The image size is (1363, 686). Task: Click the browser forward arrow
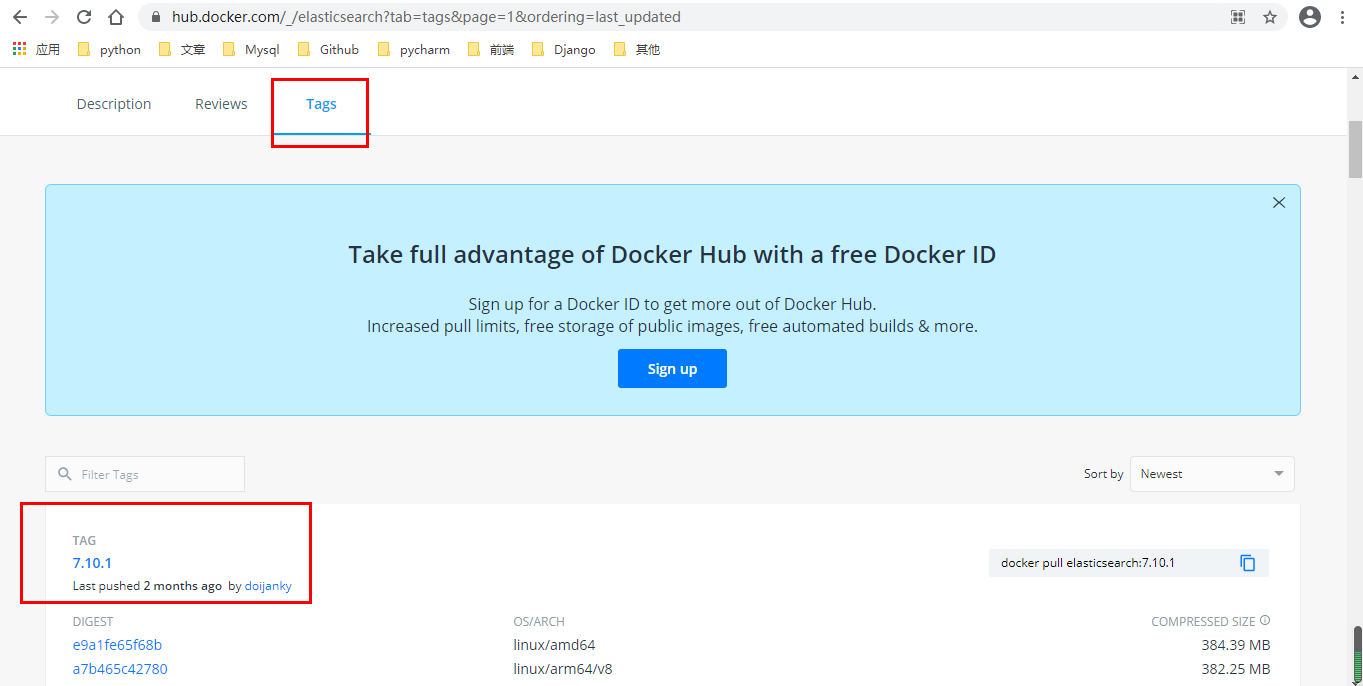52,17
